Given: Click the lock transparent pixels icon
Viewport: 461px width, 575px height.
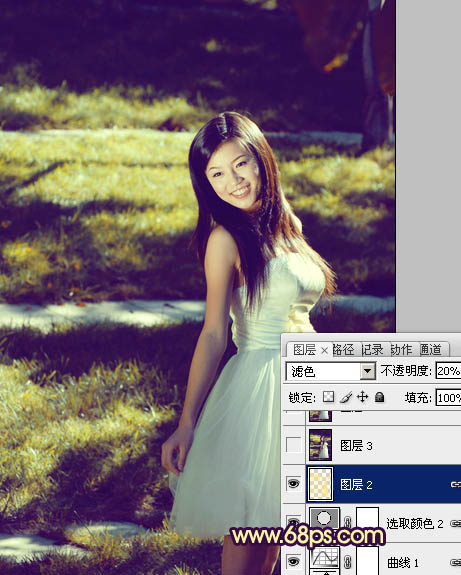Looking at the screenshot, I should (x=328, y=397).
